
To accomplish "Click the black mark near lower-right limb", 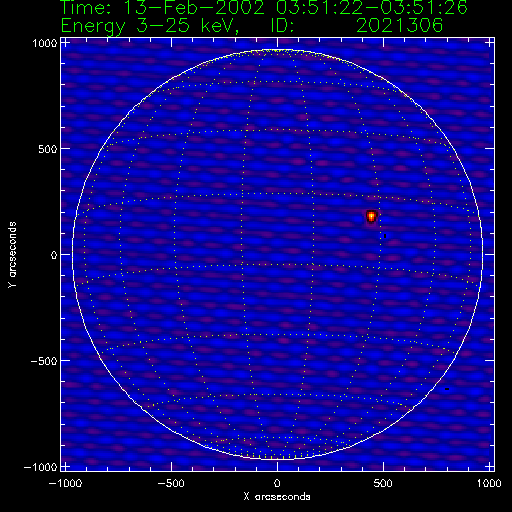I will click(x=447, y=389).
